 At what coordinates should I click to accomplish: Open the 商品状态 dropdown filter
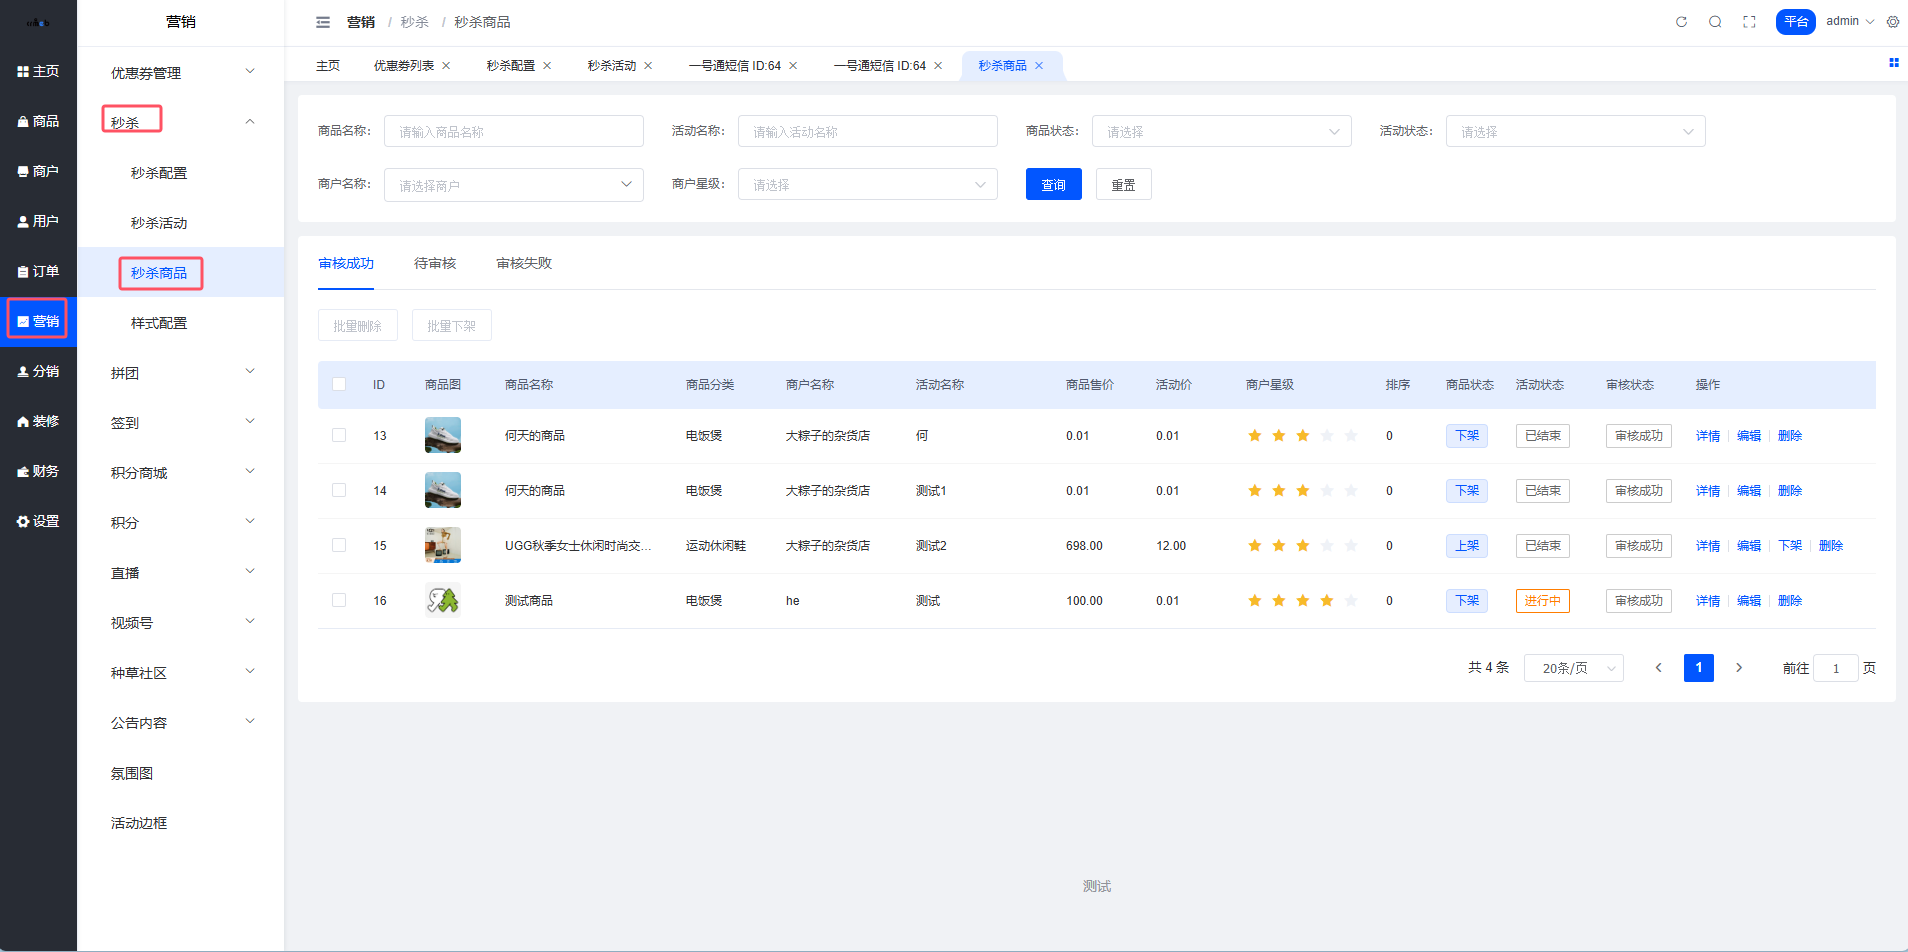(x=1221, y=132)
